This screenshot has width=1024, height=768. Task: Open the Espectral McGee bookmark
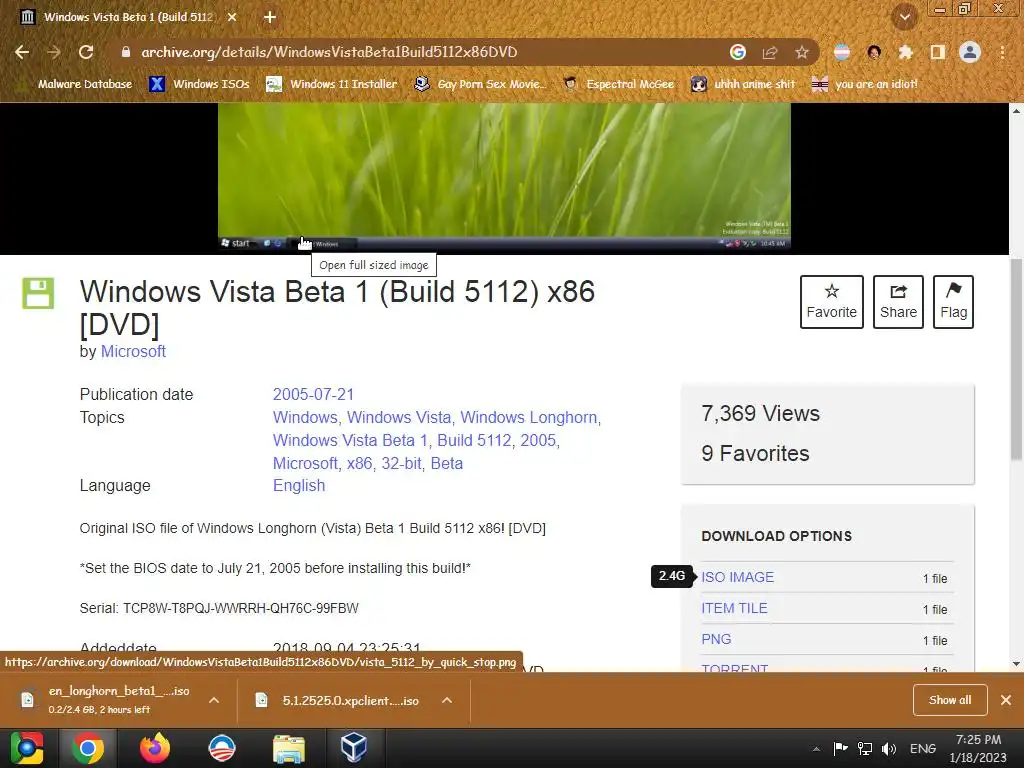tap(619, 84)
